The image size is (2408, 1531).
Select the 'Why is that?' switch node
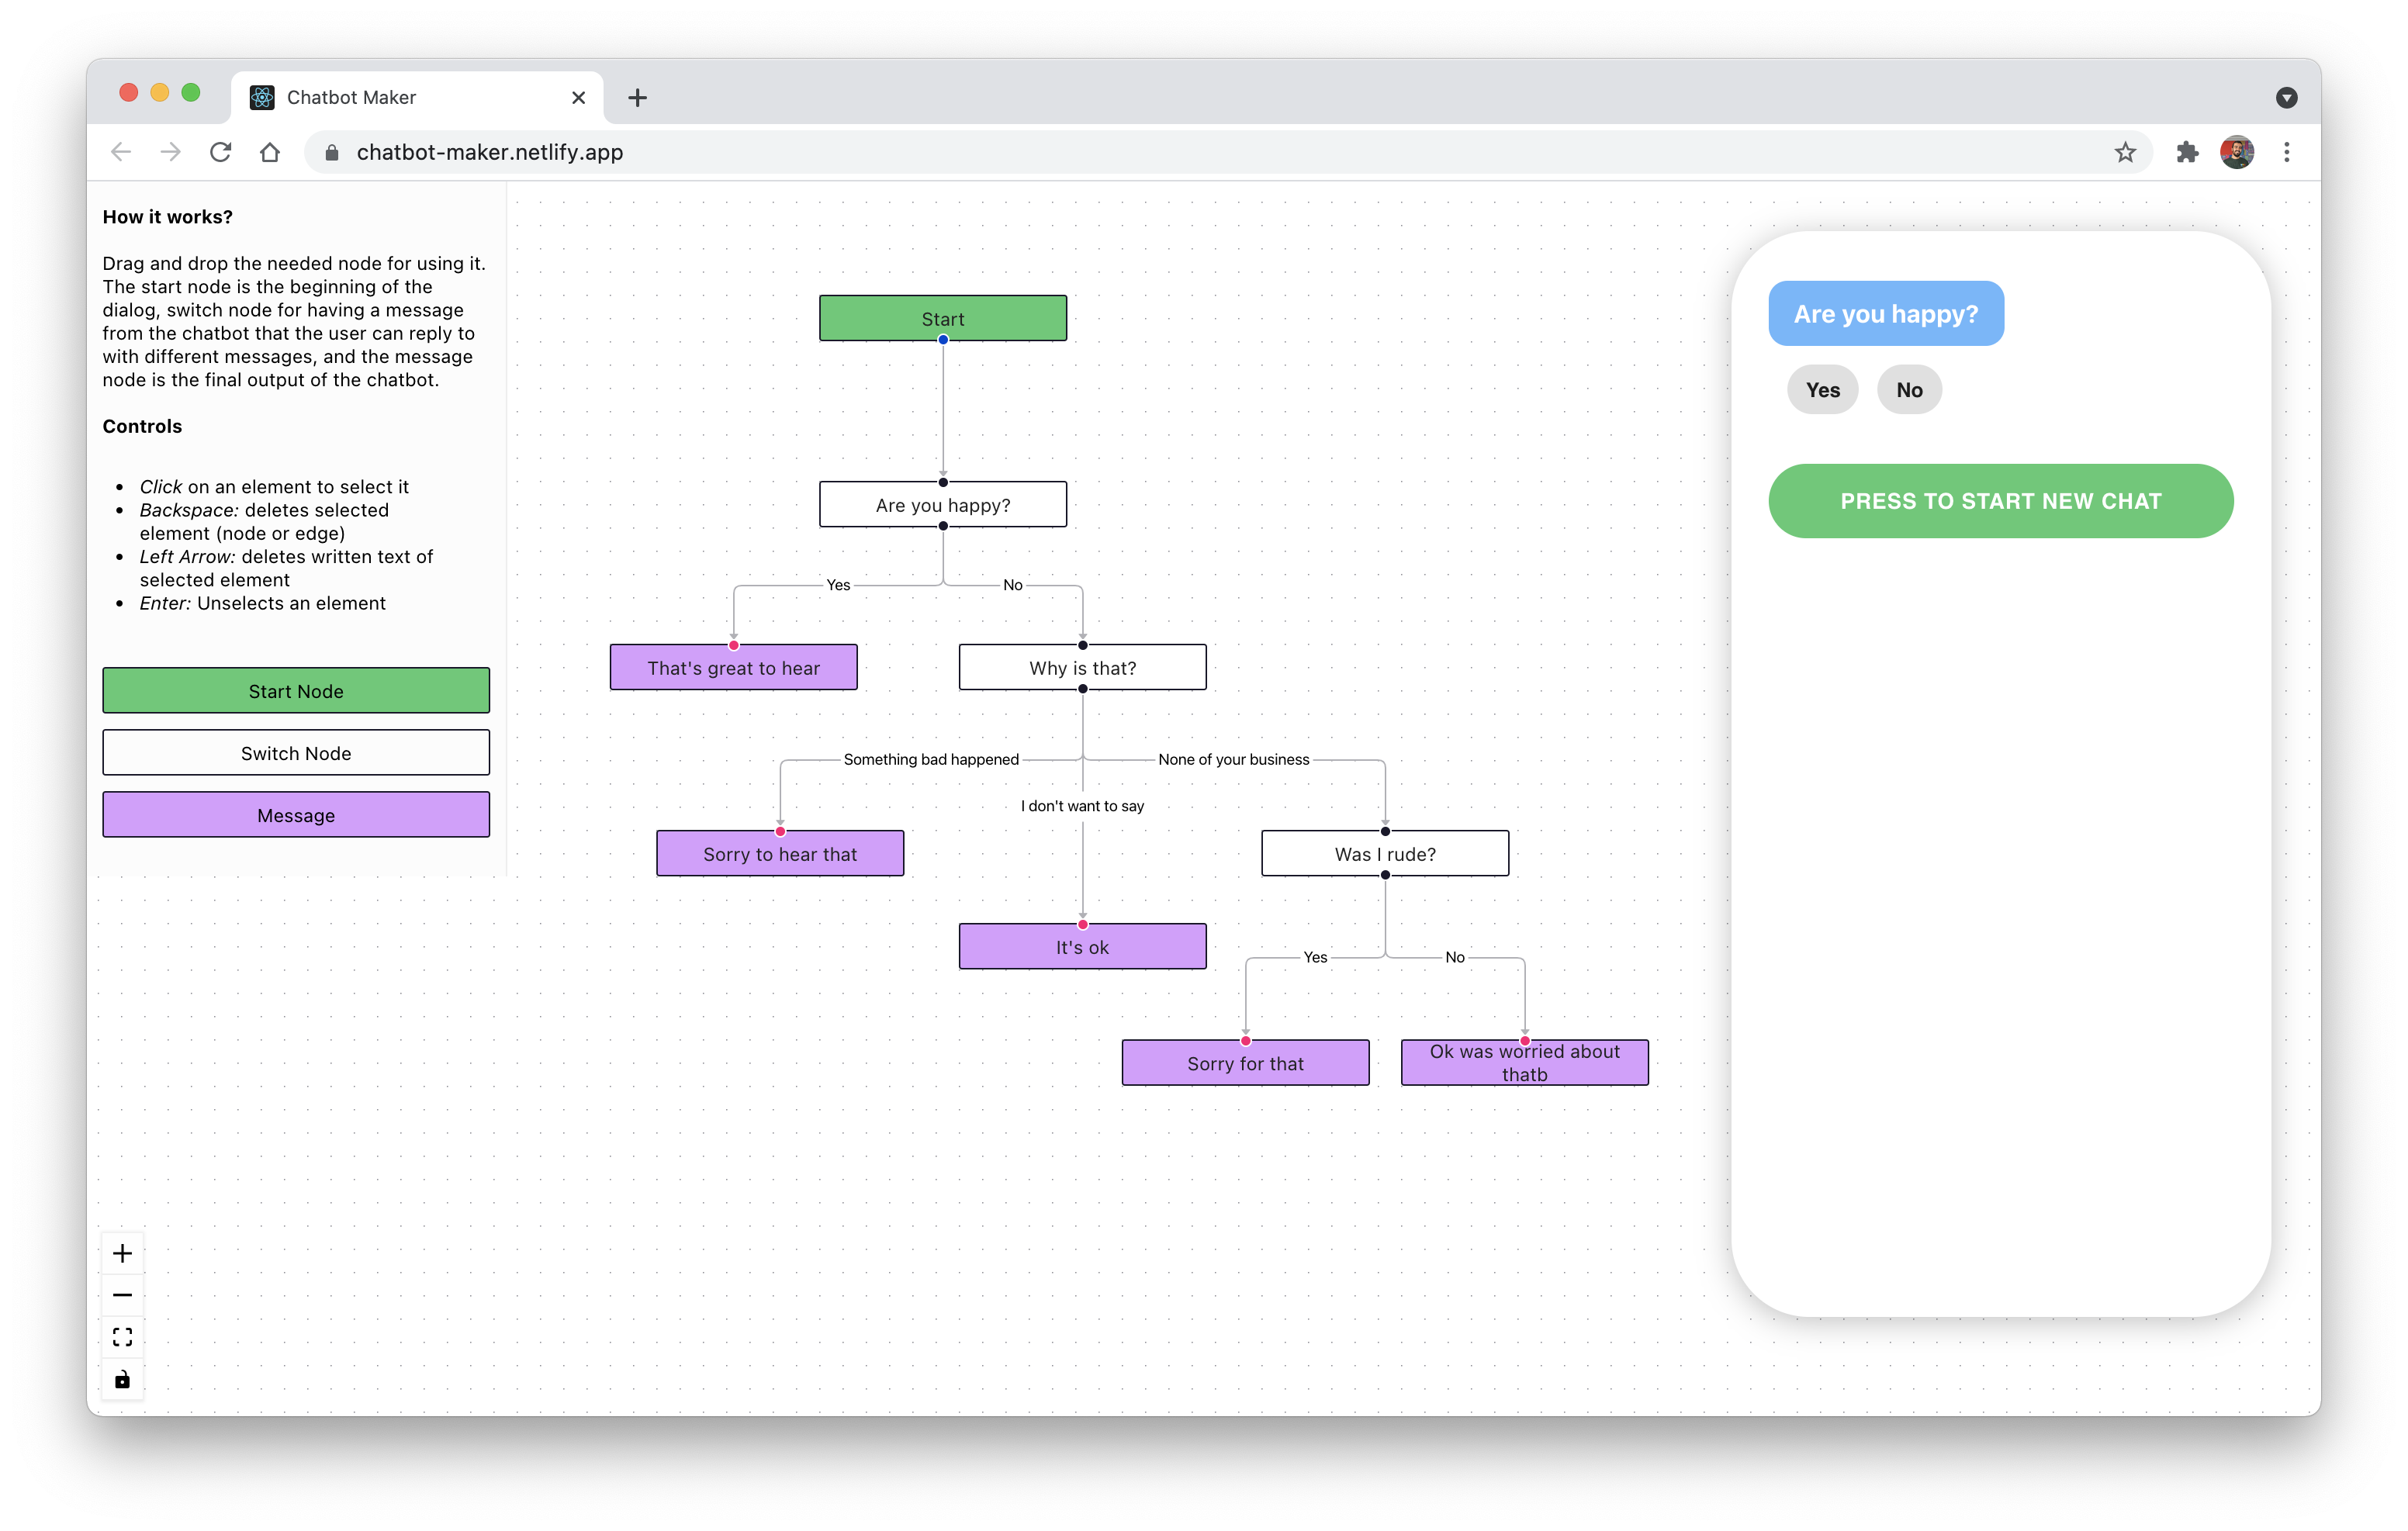point(1082,667)
